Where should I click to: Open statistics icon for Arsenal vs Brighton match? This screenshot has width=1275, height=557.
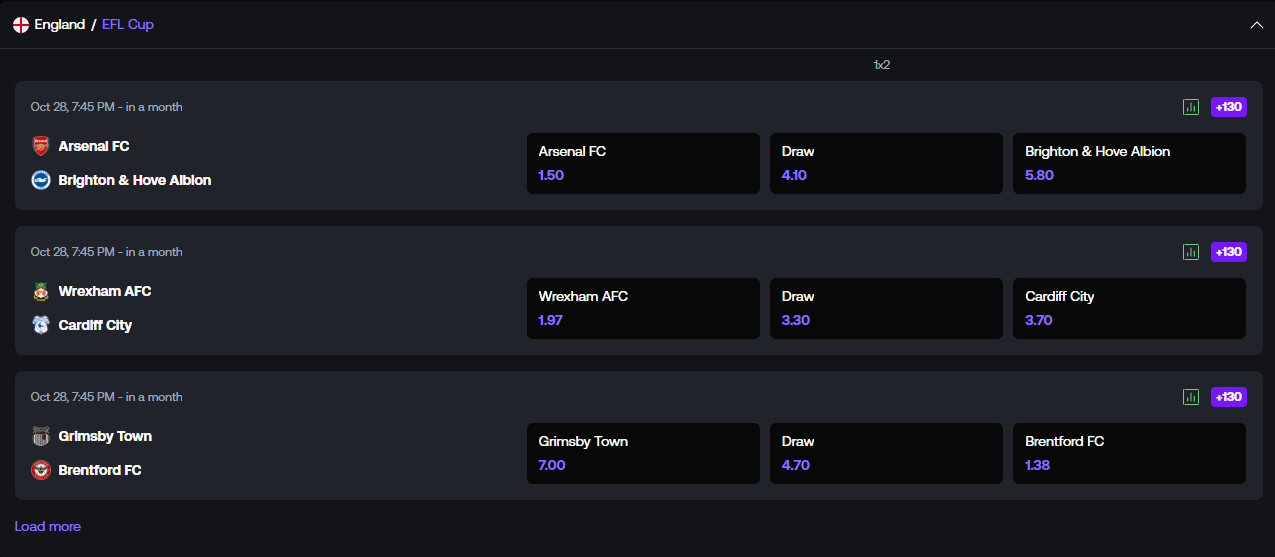pyautogui.click(x=1190, y=107)
